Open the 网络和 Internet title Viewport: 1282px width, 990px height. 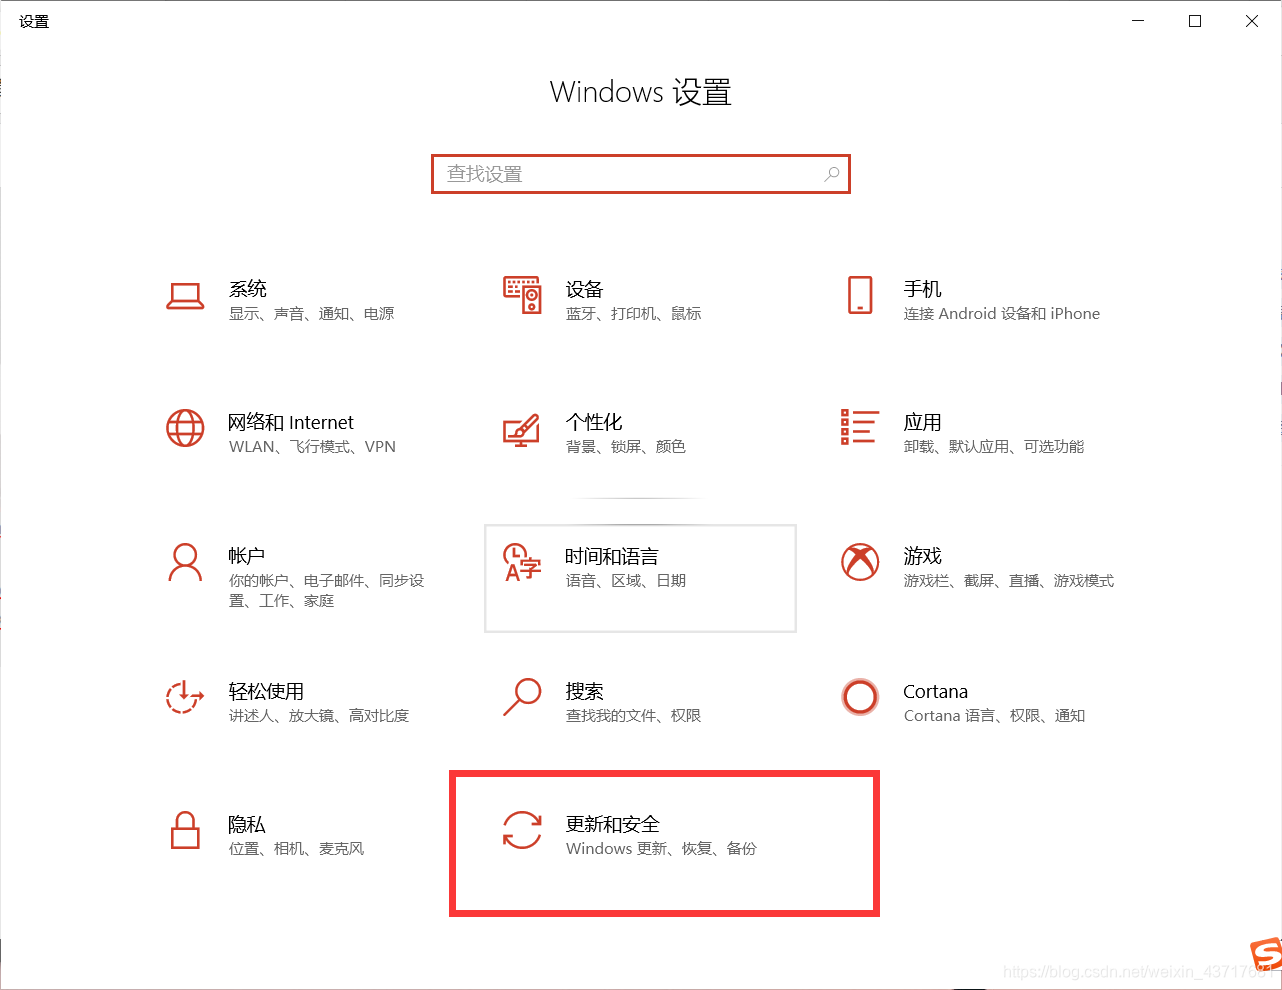coord(291,422)
